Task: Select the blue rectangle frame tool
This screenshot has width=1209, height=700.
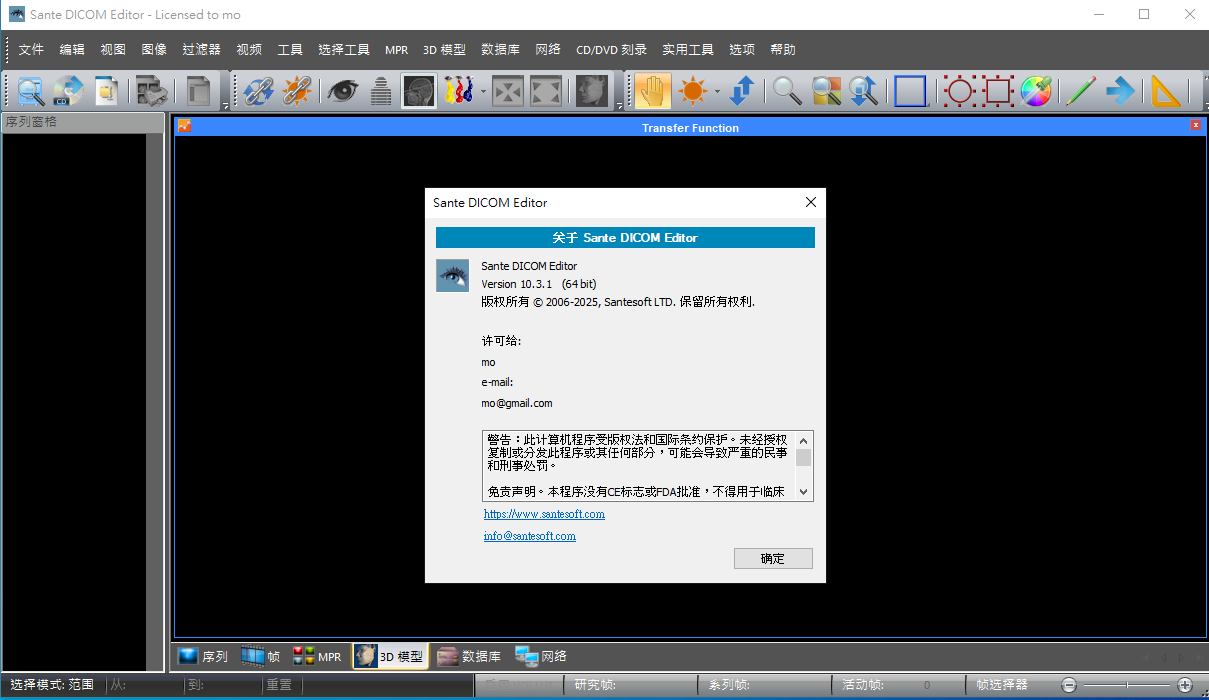Action: point(911,91)
